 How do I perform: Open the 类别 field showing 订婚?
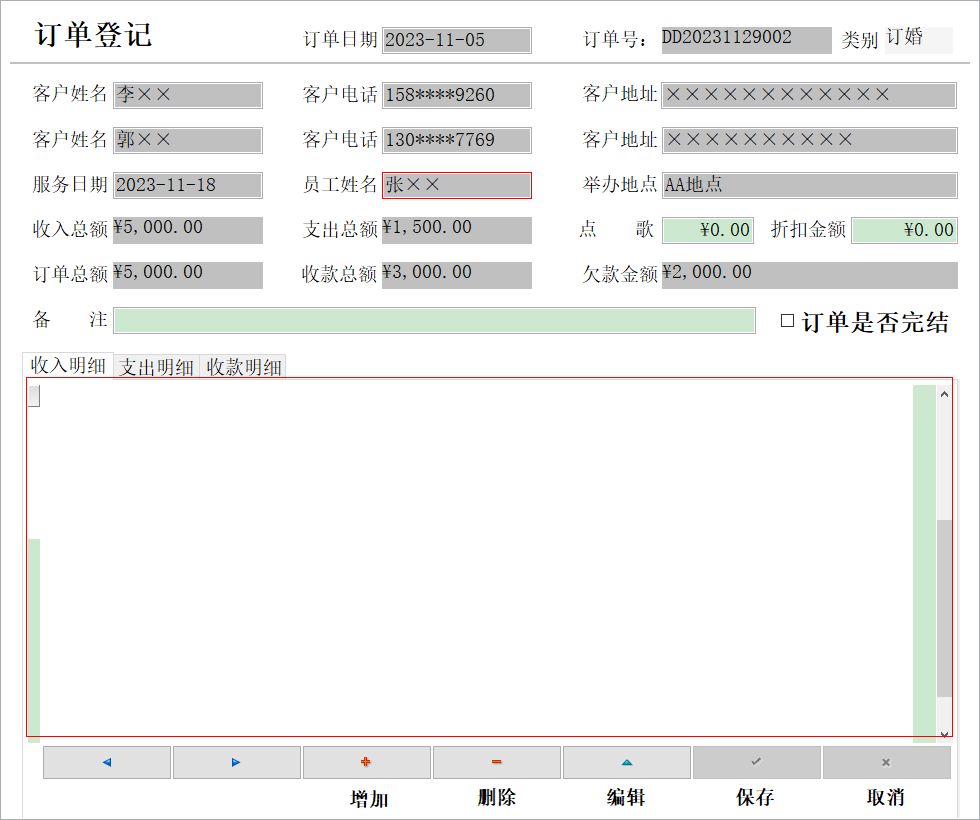(919, 39)
